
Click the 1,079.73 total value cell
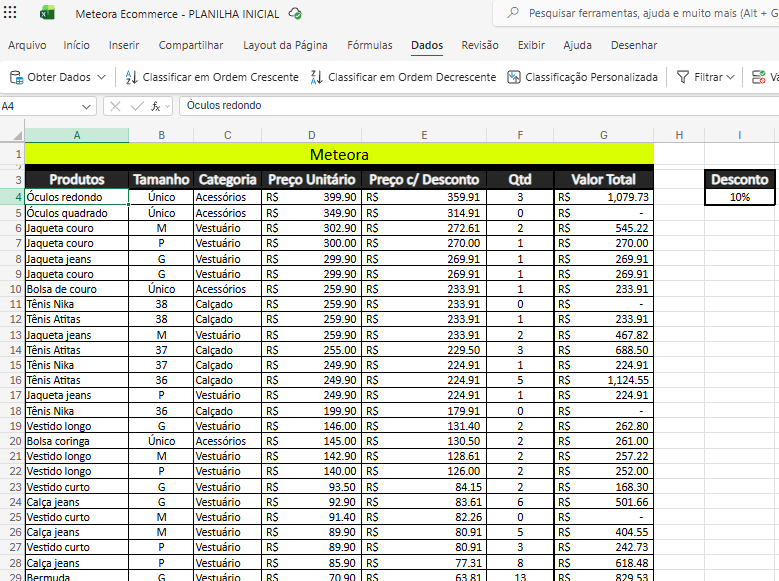pos(604,197)
